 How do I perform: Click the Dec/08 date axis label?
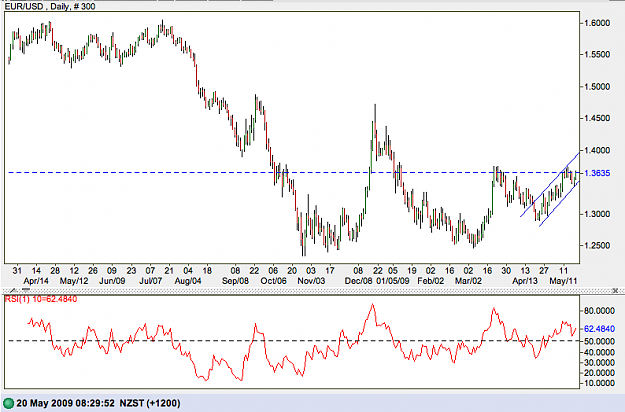(x=358, y=281)
